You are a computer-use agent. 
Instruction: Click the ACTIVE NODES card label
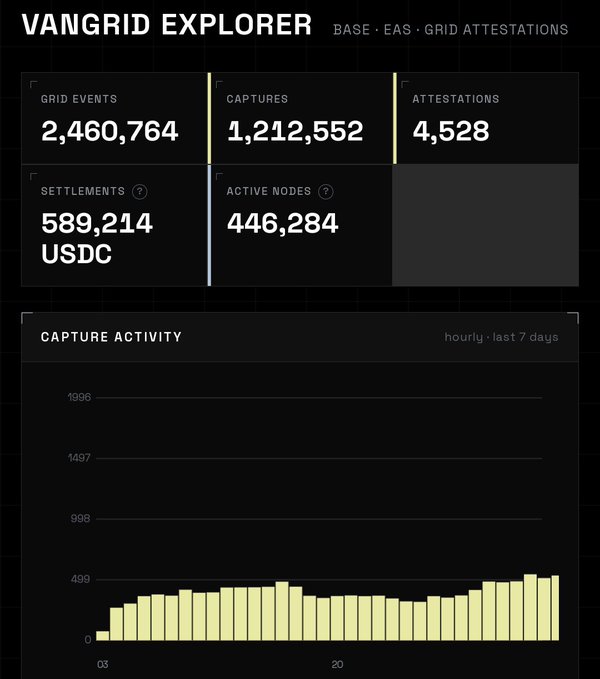point(268,191)
